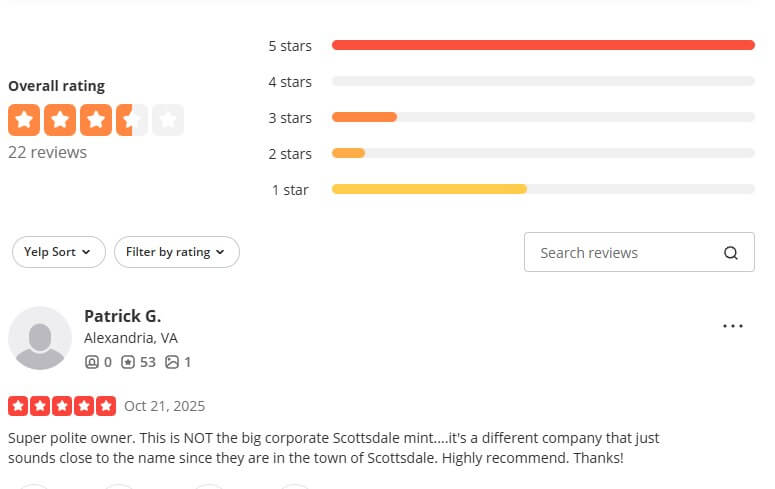
Task: Open the three-dot menu on Patrick G.'s review
Action: coord(733,326)
